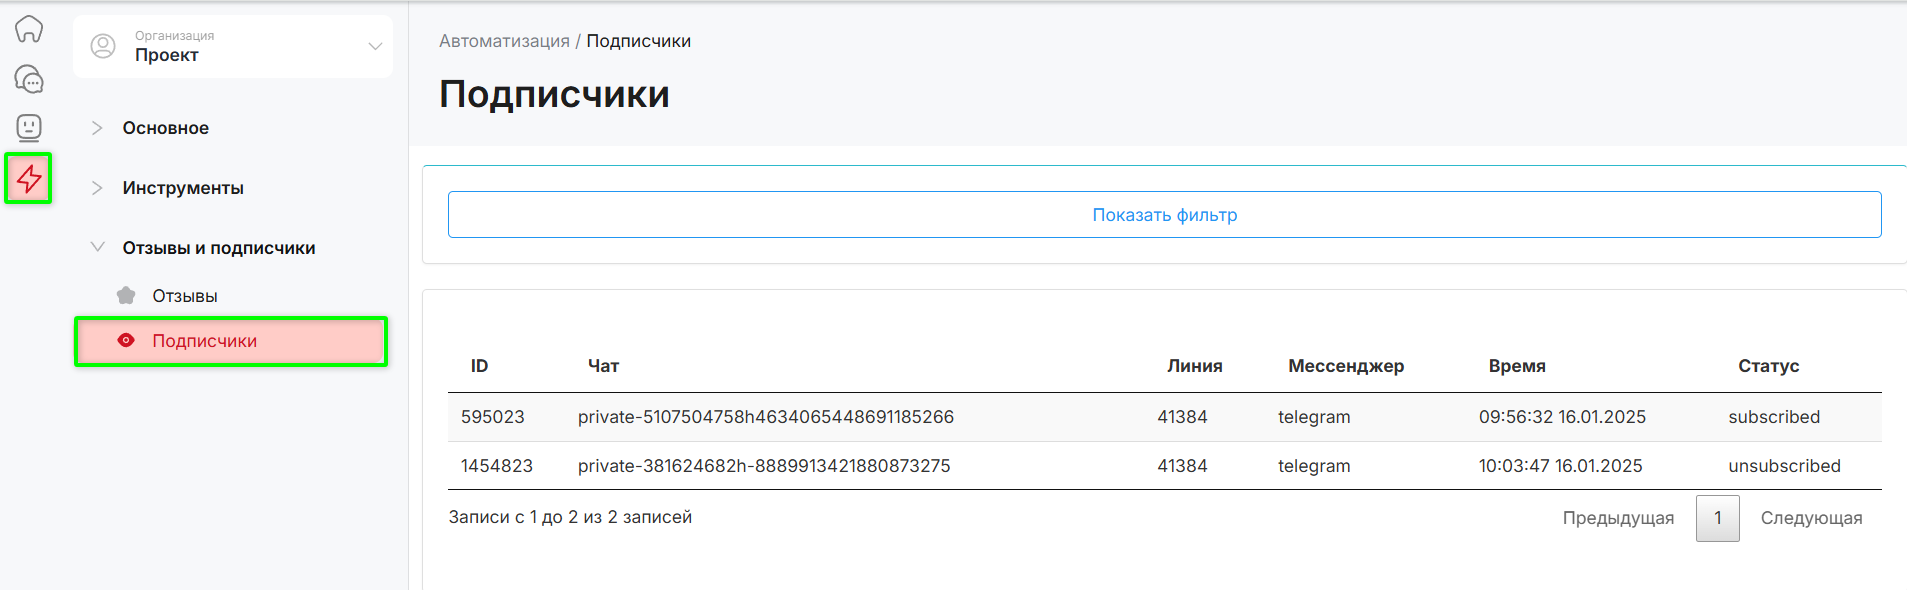Expand the Основное section
Viewport: 1907px width, 590px height.
tap(165, 128)
